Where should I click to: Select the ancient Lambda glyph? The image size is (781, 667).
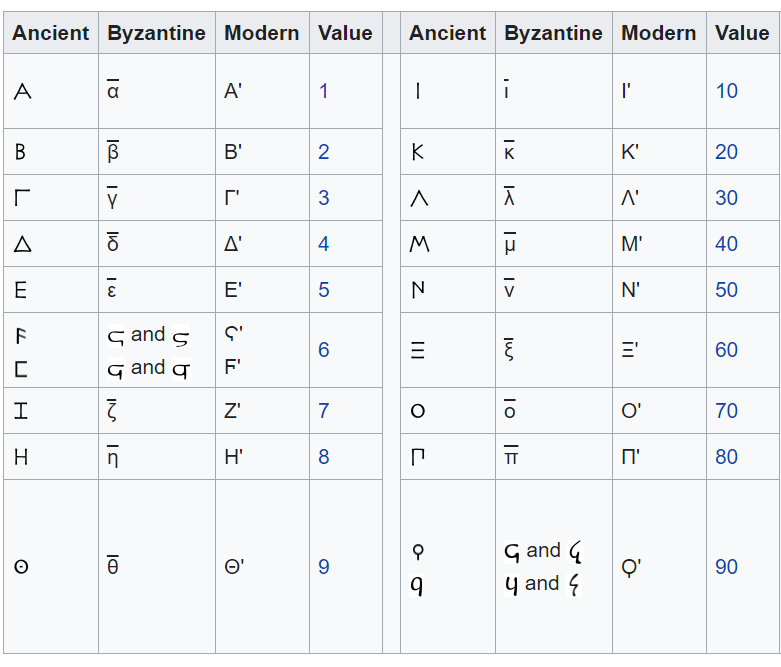(x=419, y=199)
